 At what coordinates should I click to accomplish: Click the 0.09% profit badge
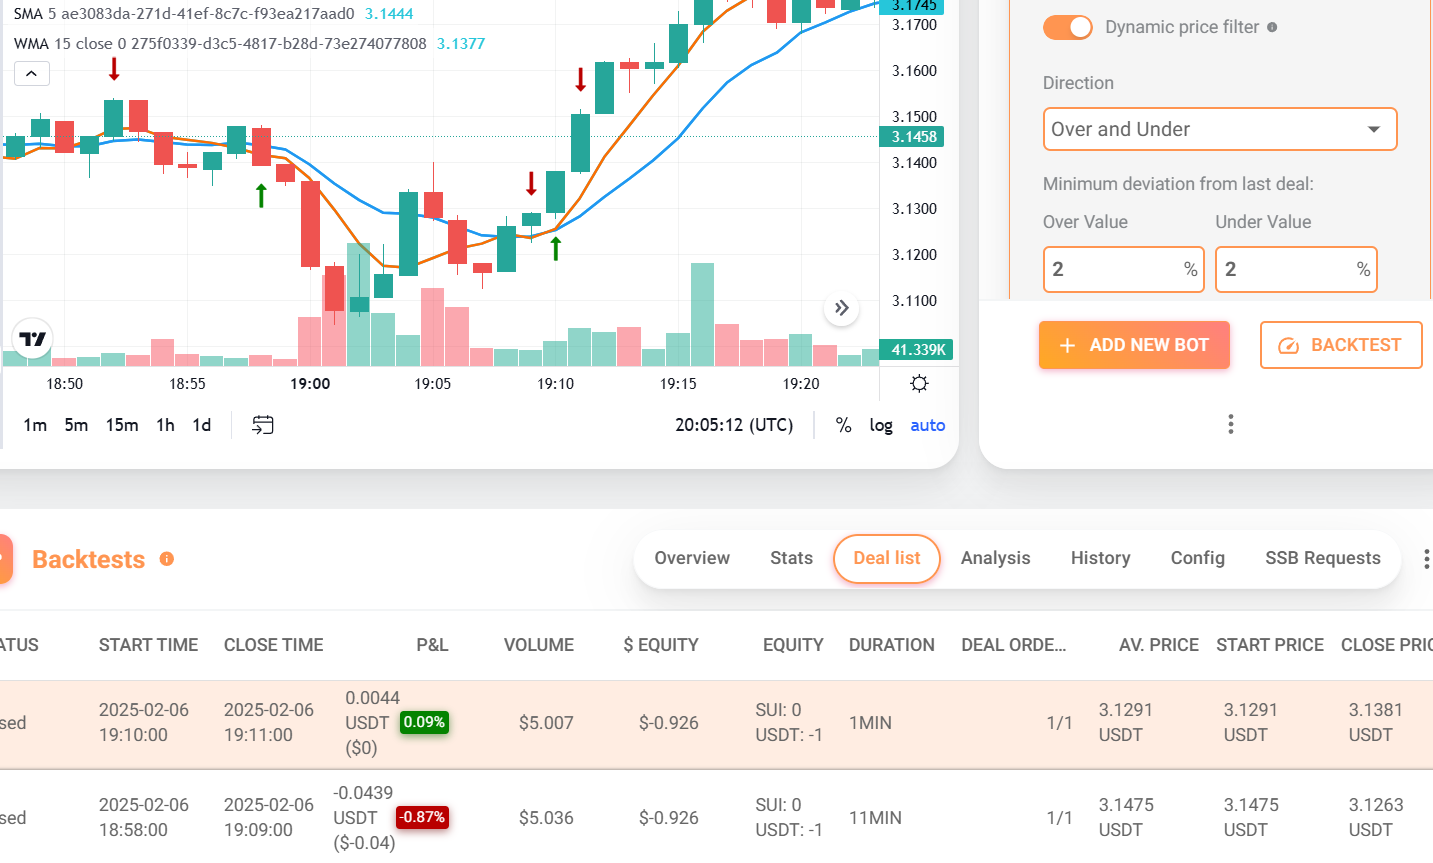point(424,722)
